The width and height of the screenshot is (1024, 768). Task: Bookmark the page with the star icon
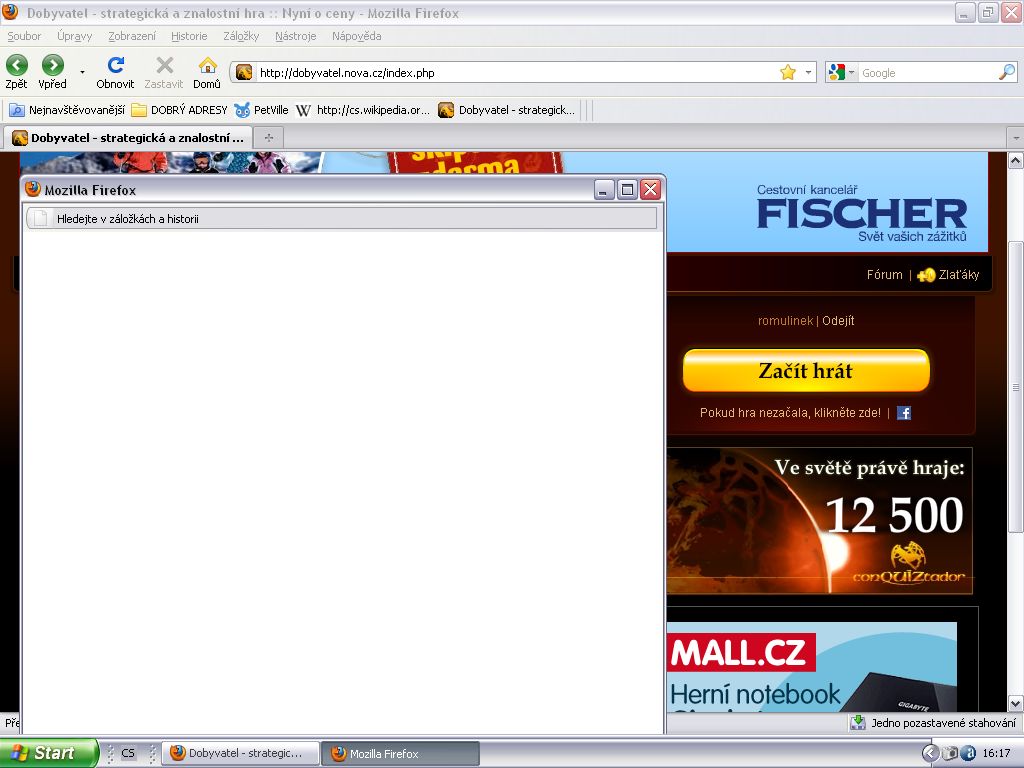[788, 72]
